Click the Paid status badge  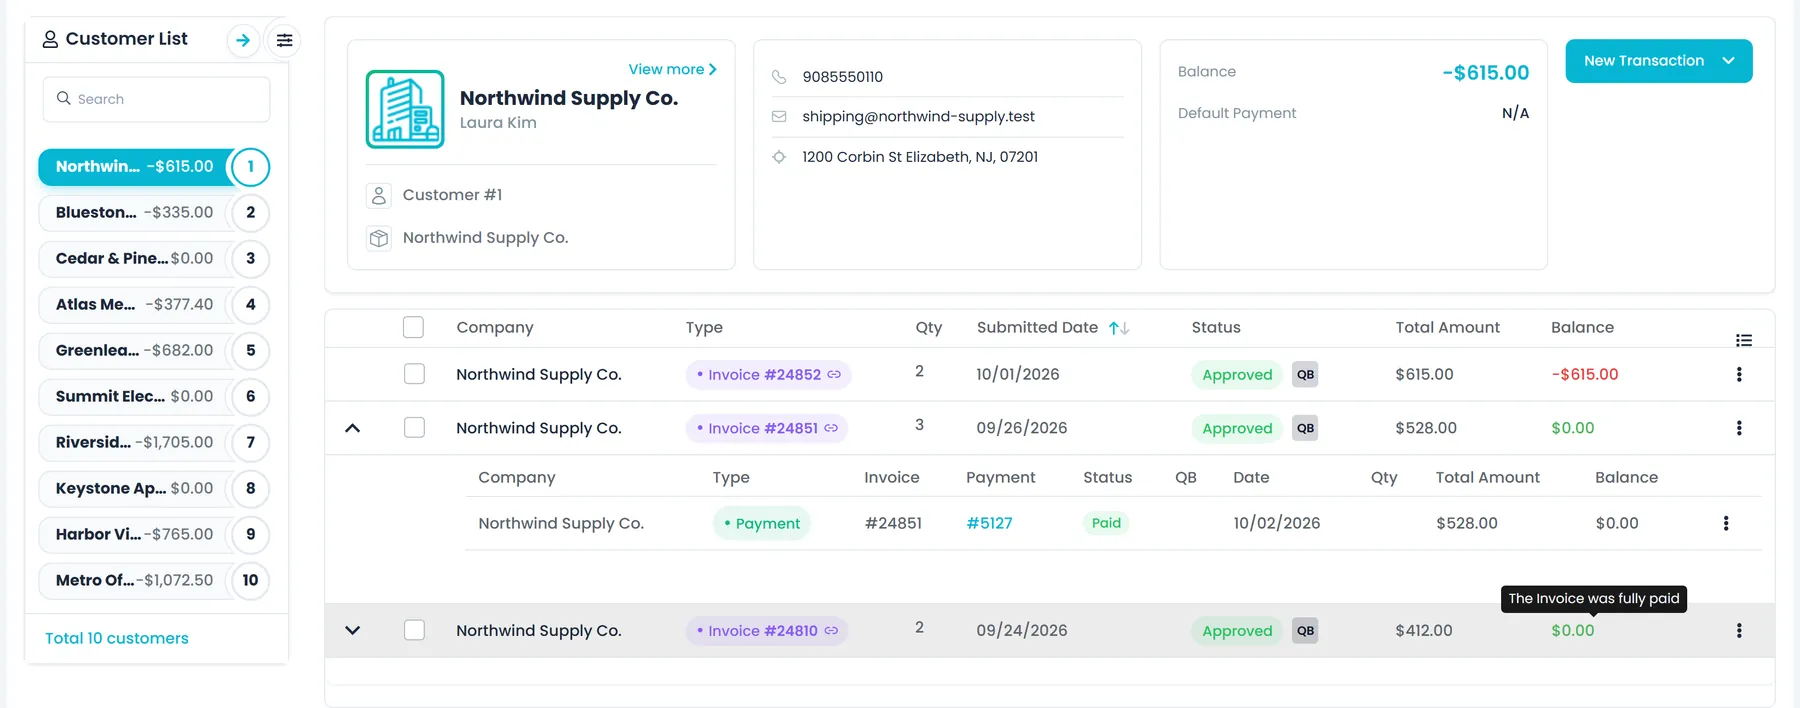[x=1106, y=523]
